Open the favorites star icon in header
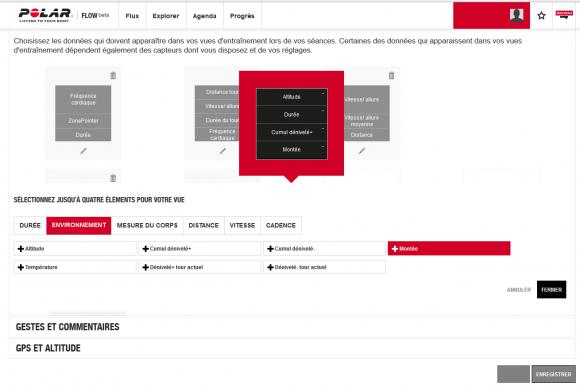Image resolution: width=580 pixels, height=386 pixels. click(541, 16)
